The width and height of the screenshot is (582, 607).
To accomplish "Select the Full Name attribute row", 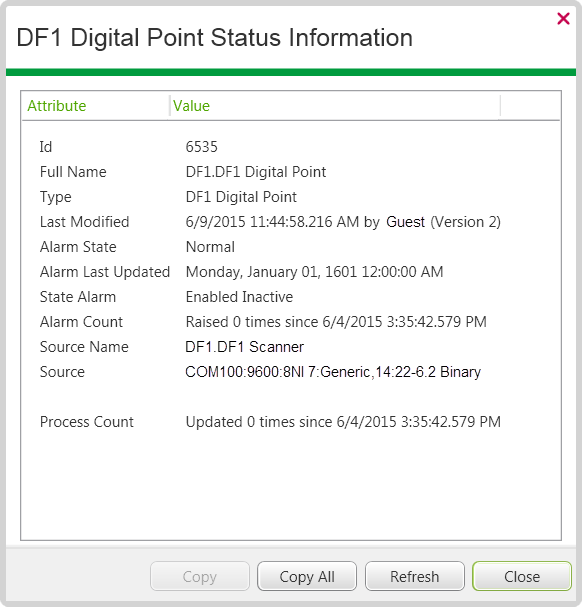I will 290,172.
